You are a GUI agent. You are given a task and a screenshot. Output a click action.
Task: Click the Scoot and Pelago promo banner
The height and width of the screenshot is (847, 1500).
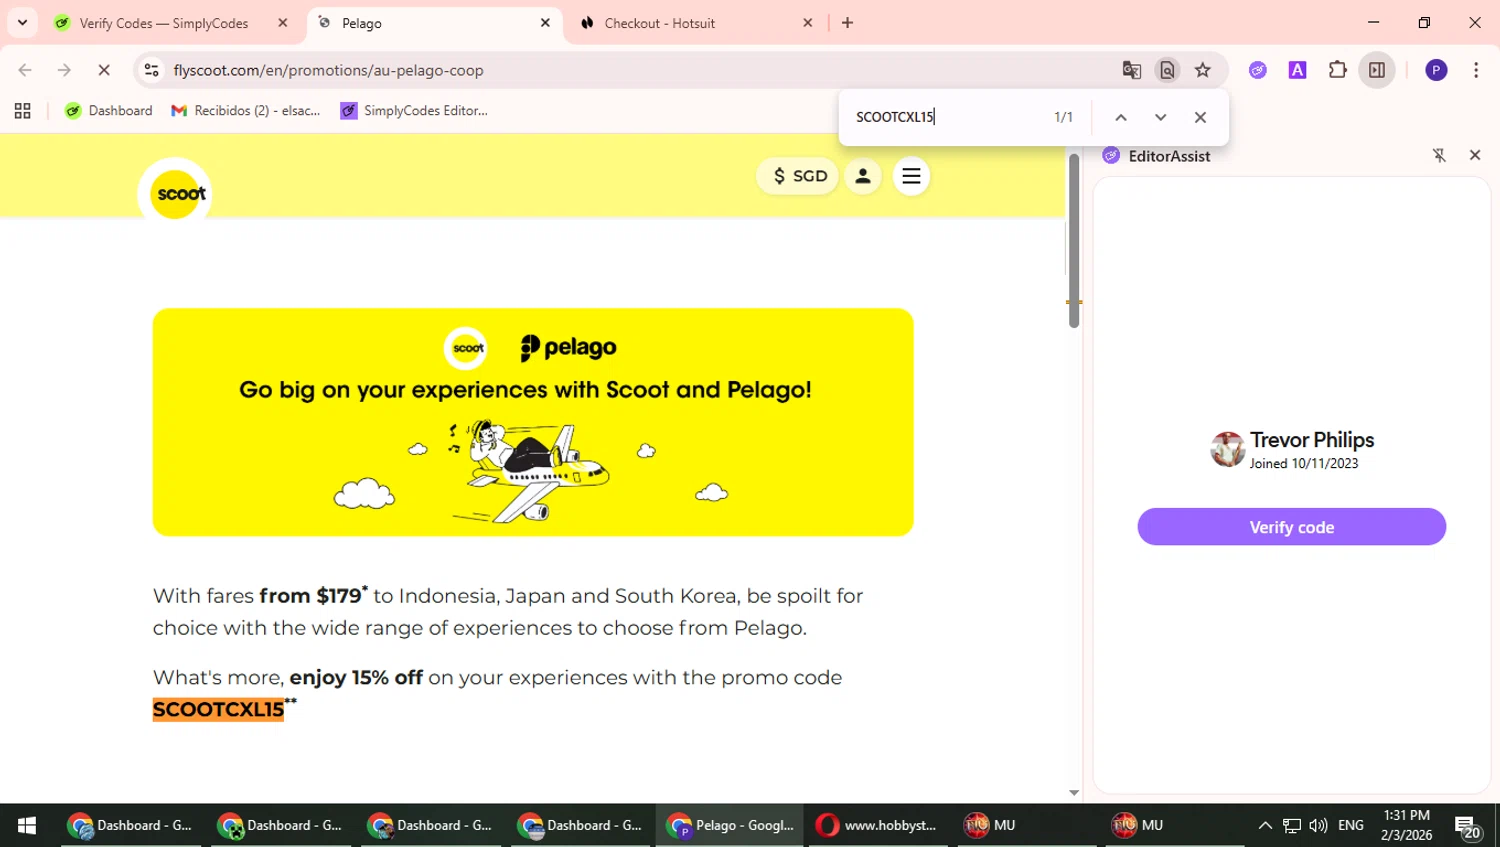[533, 422]
